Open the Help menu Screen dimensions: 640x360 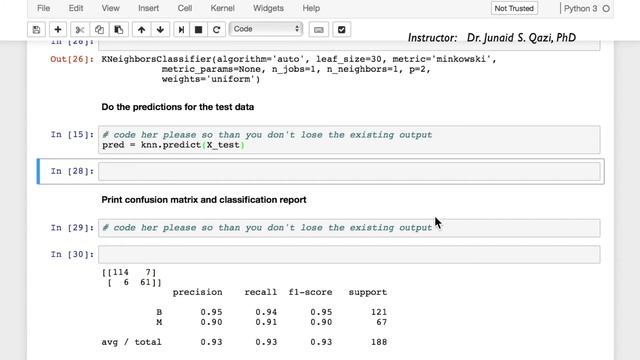tap(311, 8)
